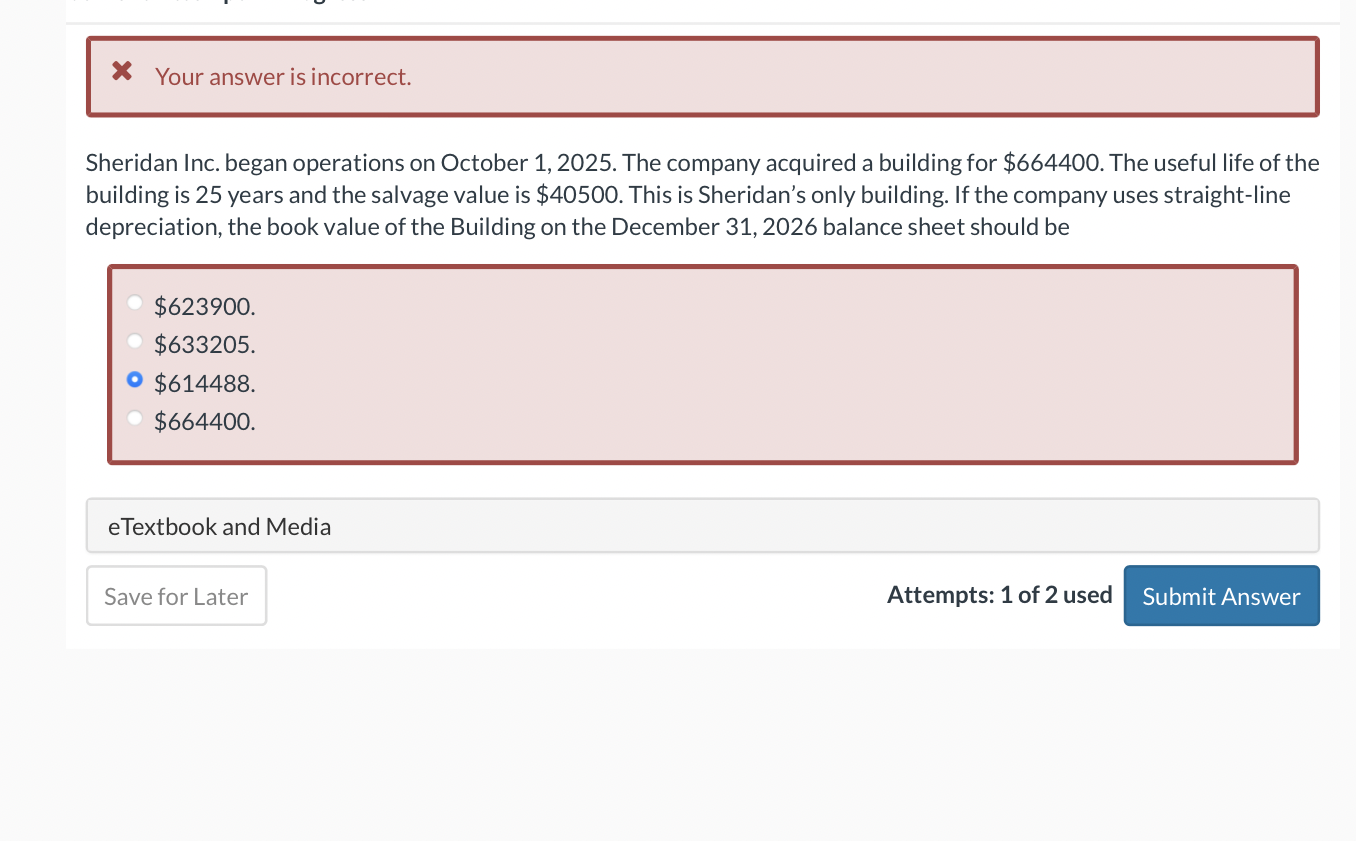The height and width of the screenshot is (841, 1356).
Task: Click inside the answer options box
Action: click(x=700, y=364)
